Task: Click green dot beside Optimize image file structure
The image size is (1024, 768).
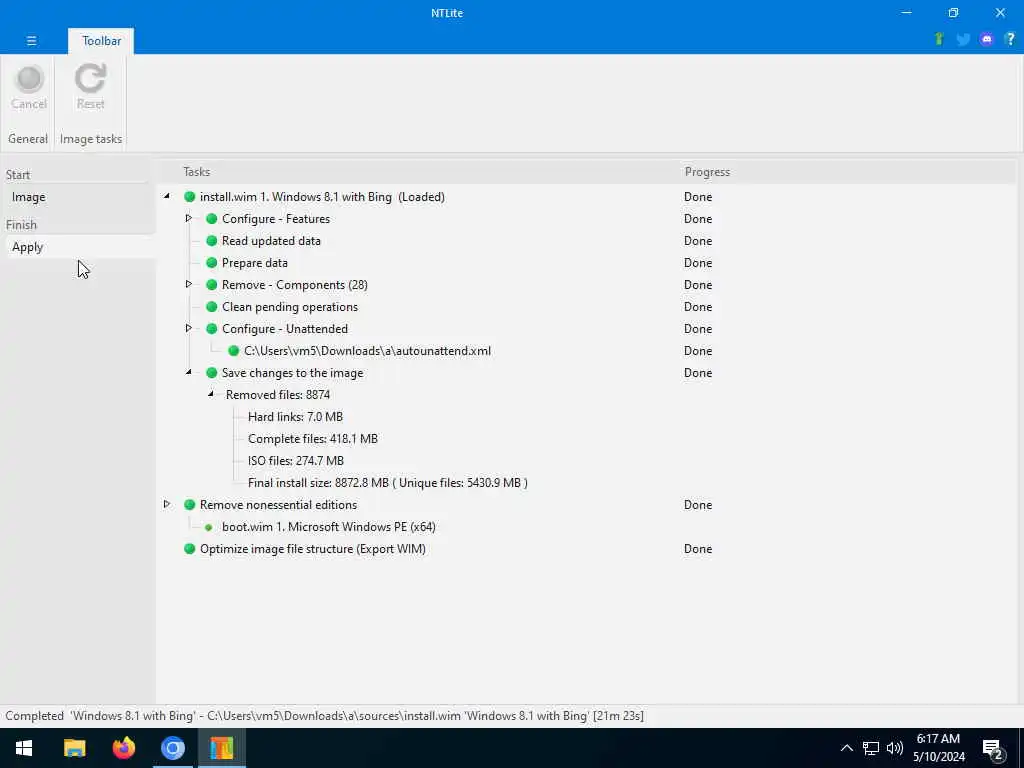Action: (189, 549)
